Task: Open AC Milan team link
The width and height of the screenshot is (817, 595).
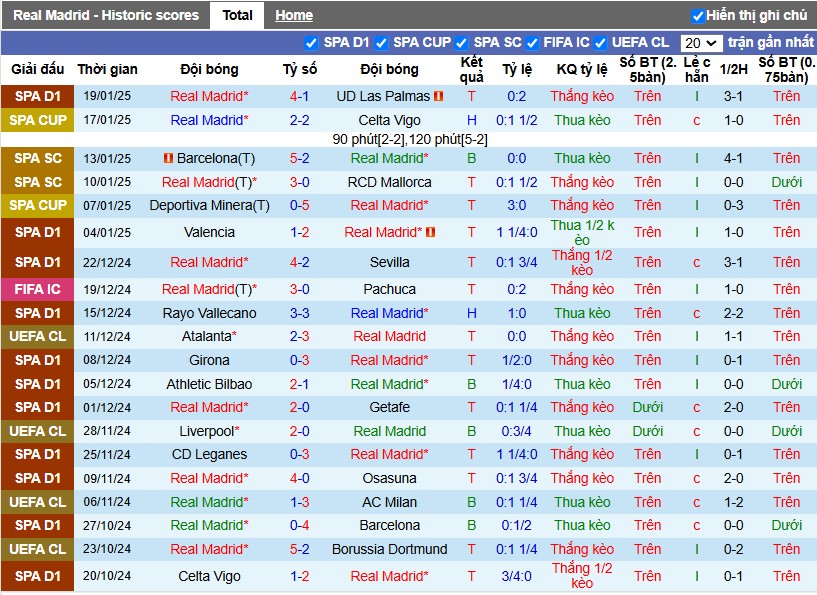Action: click(x=389, y=502)
